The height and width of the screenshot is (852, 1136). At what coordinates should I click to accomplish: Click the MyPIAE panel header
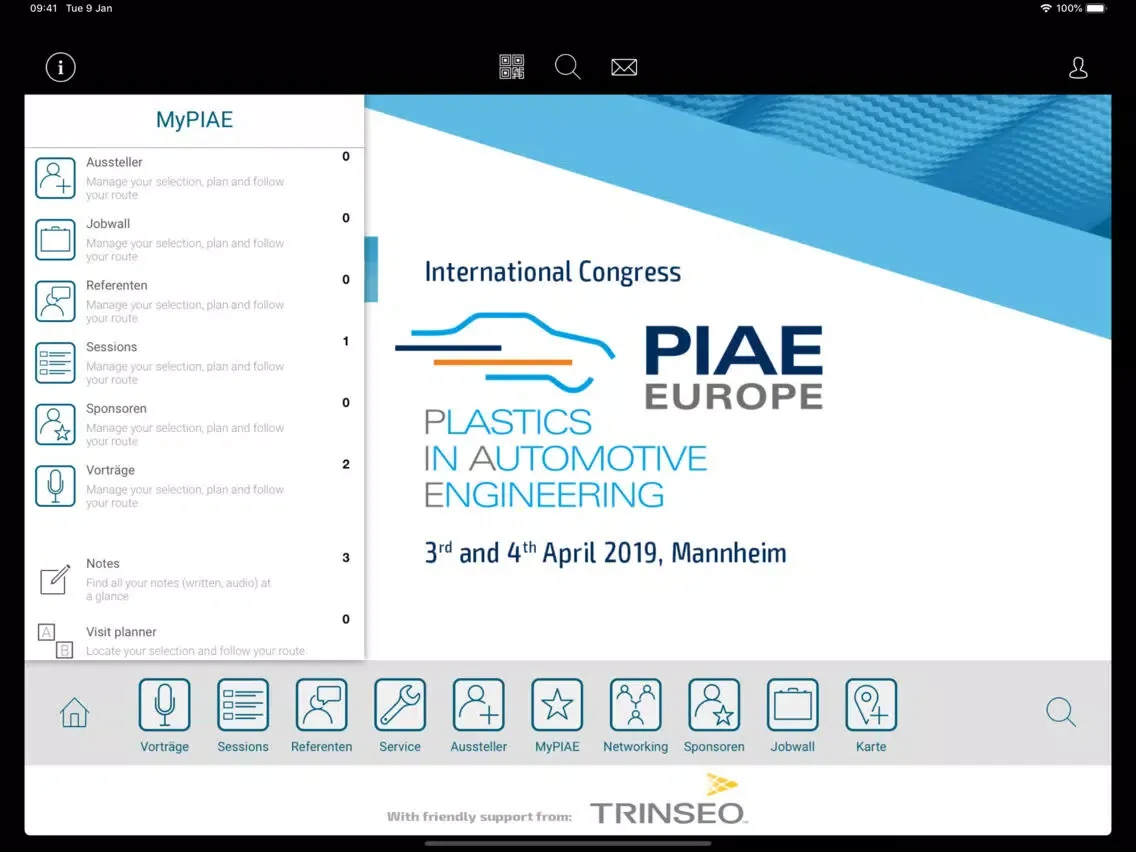point(194,120)
